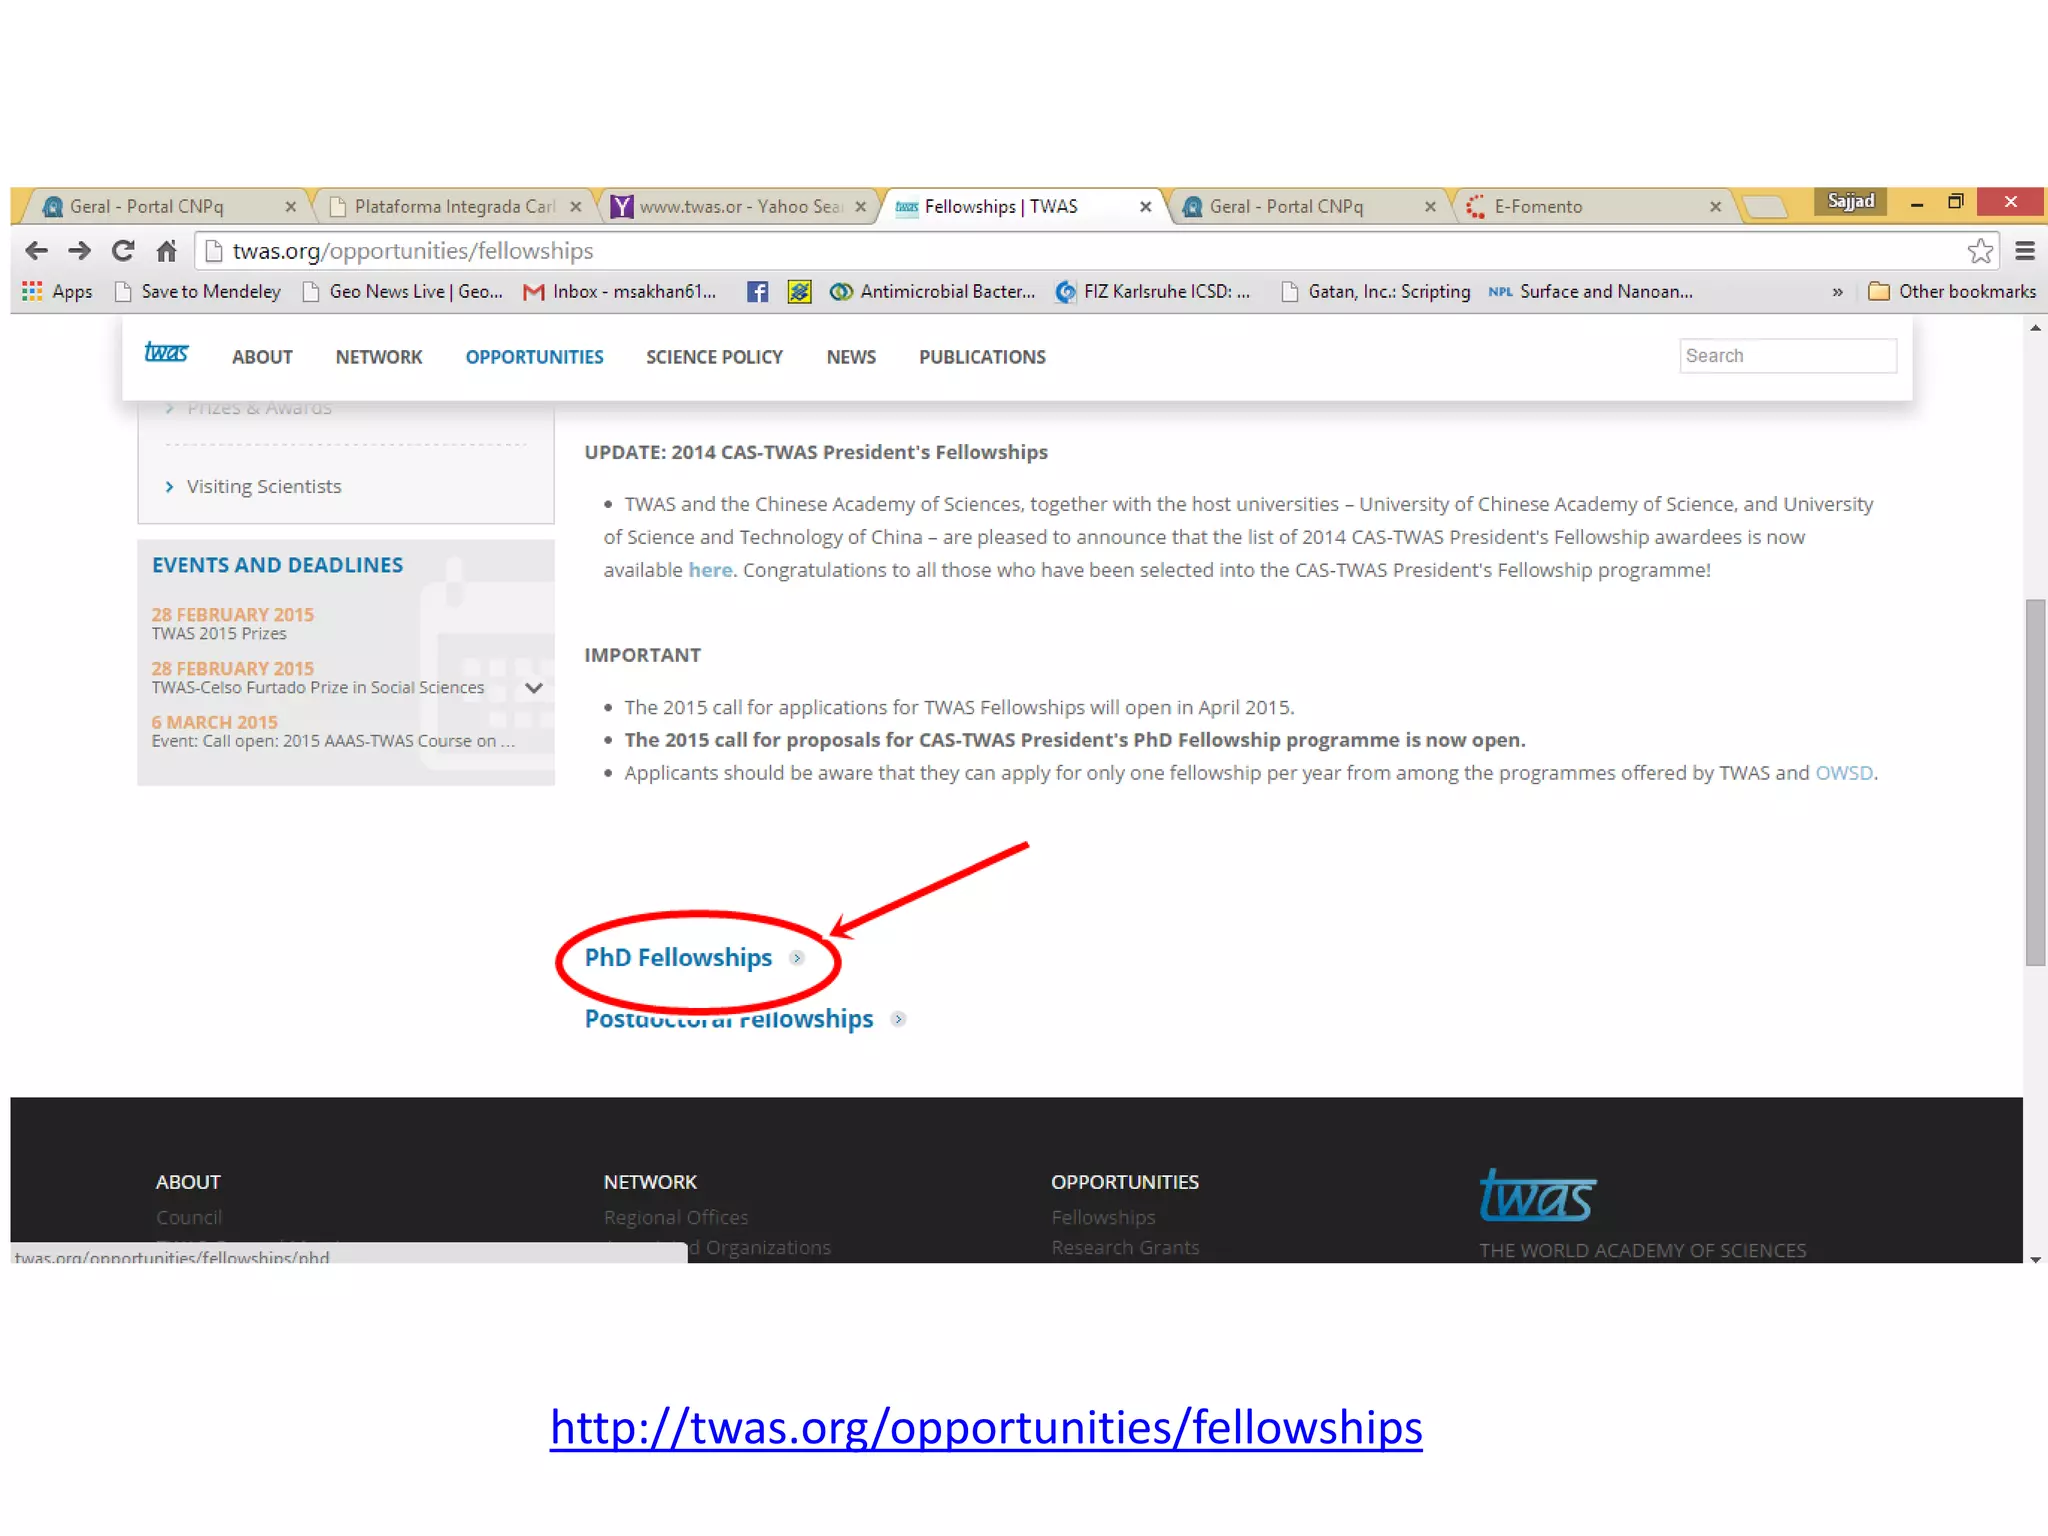Screen dimensions: 2048x1536
Task: Click the scrollbar up arrow
Action: (2035, 328)
